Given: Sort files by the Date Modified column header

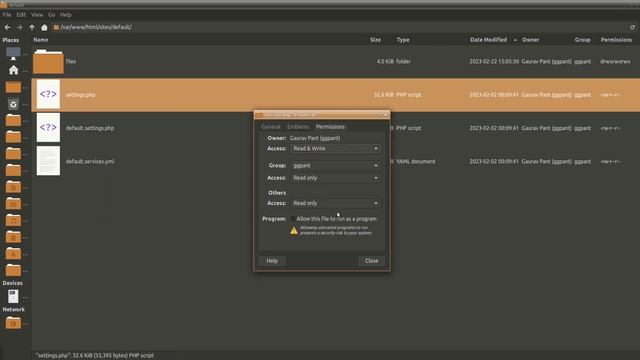Looking at the screenshot, I should tap(488, 40).
